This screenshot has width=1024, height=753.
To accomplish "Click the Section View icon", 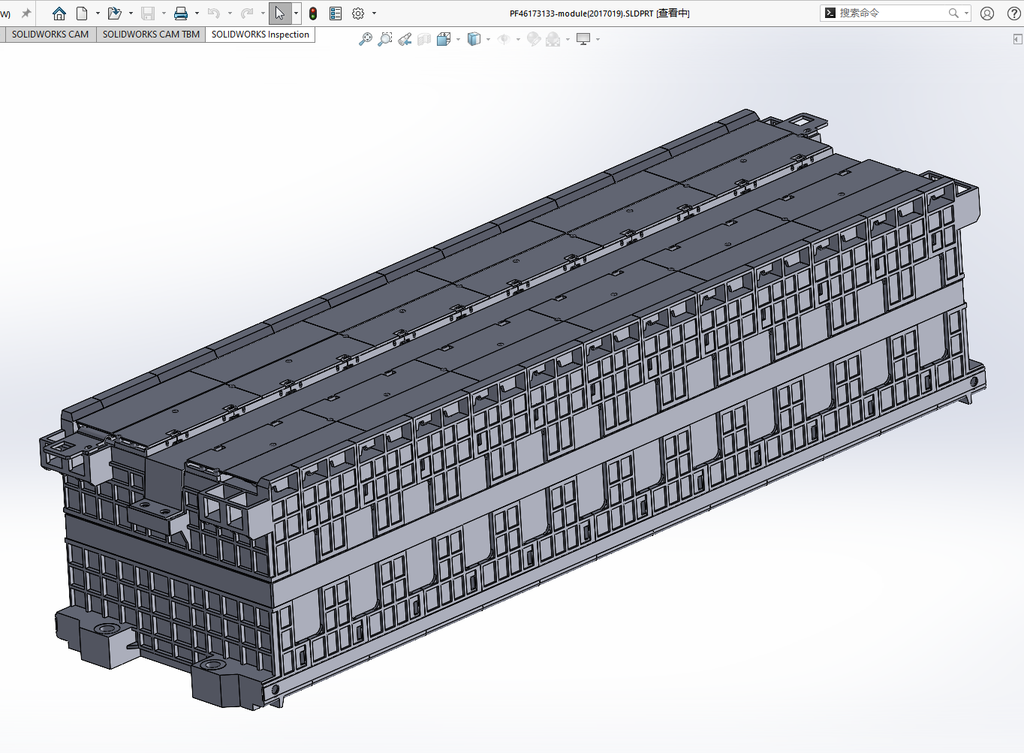I will (x=424, y=39).
